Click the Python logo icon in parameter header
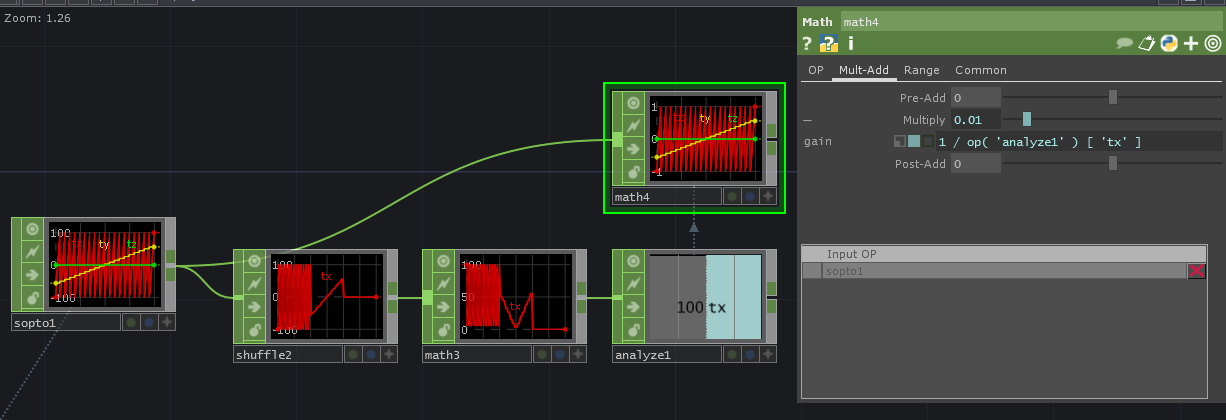 click(1168, 43)
